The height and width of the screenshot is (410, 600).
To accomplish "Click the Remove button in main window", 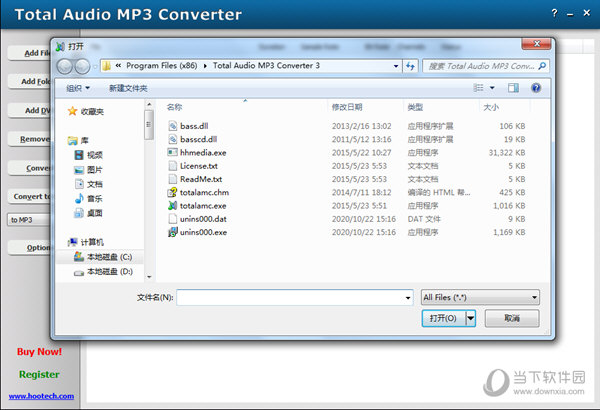I will 29,139.
